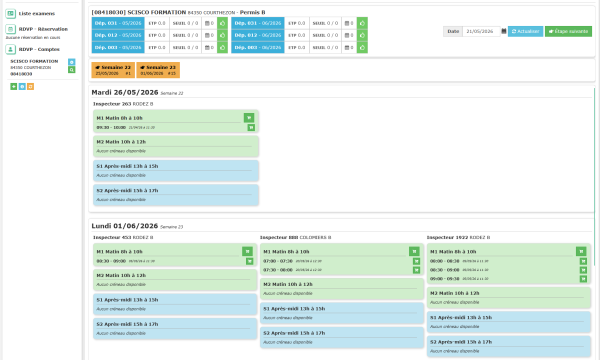Jump to Semaine 23 tab
This screenshot has height=360, width=600.
158,70
